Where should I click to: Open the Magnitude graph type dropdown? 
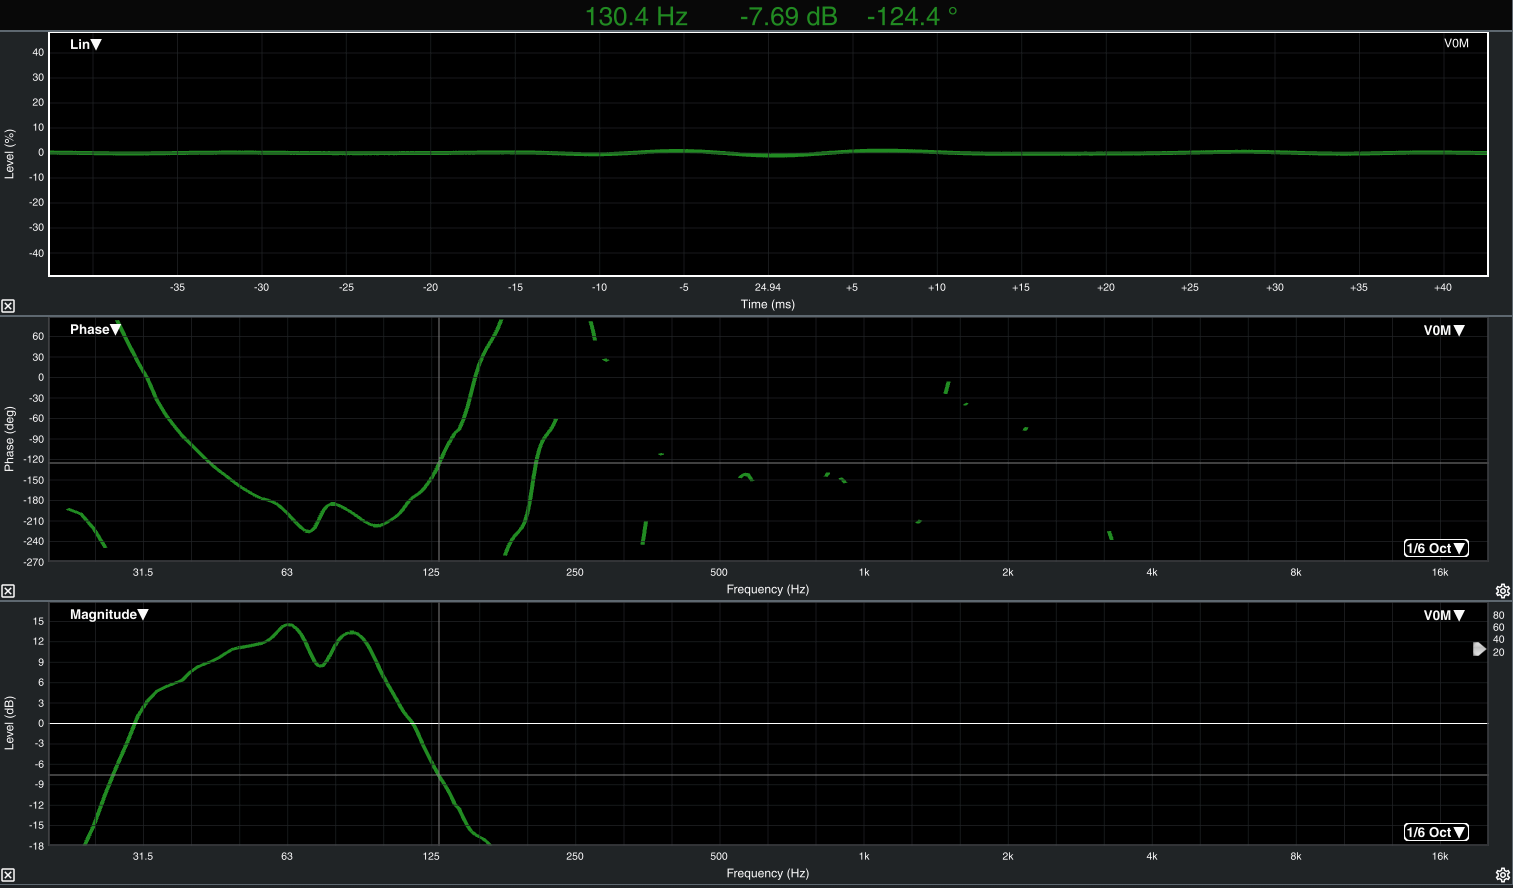point(109,614)
